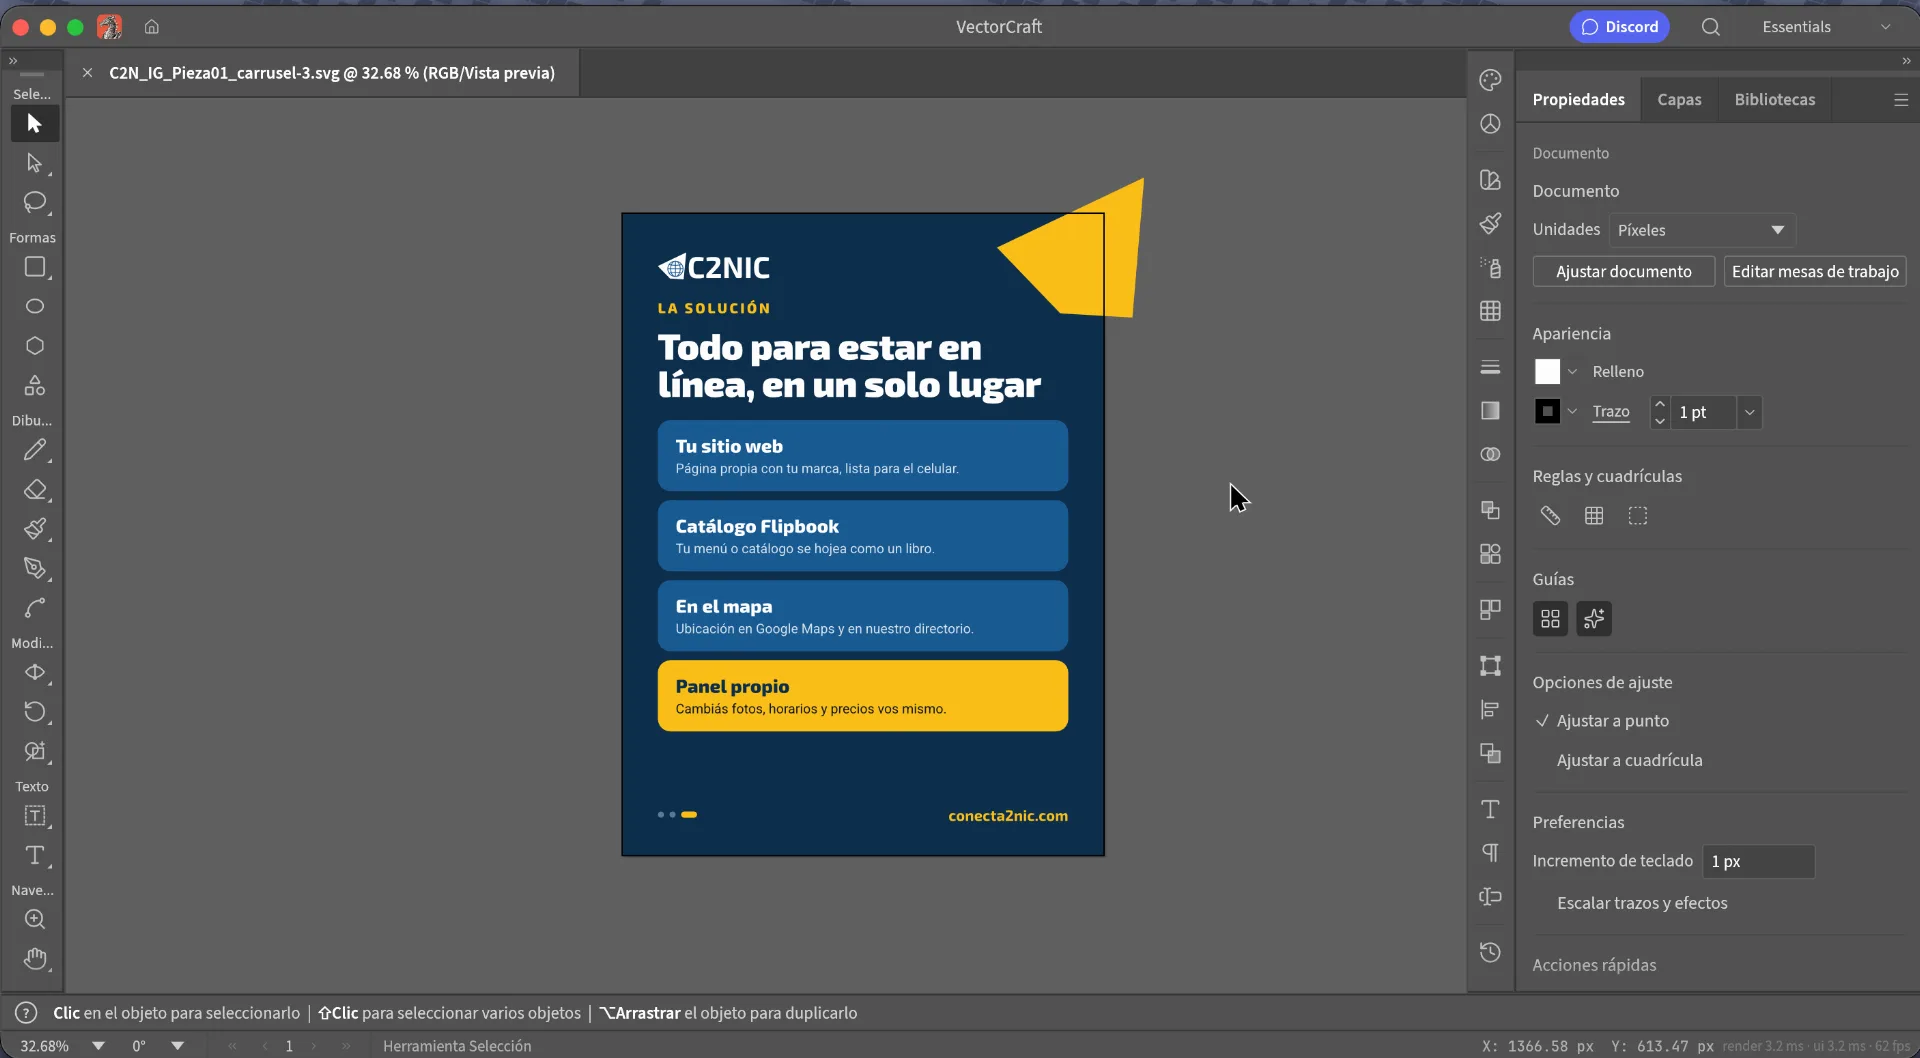Select the Zoom tool
Screen dimensions: 1920x1058
pos(35,919)
